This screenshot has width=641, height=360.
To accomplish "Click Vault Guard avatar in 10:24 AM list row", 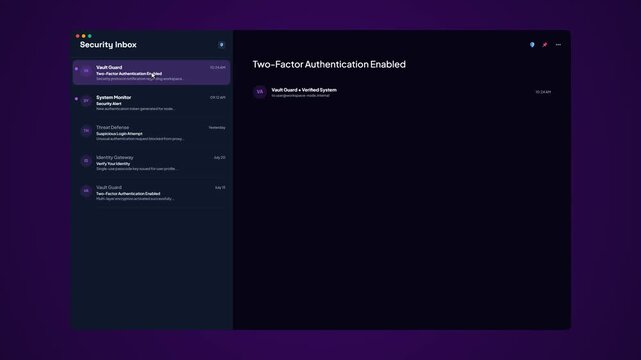I will (86, 71).
